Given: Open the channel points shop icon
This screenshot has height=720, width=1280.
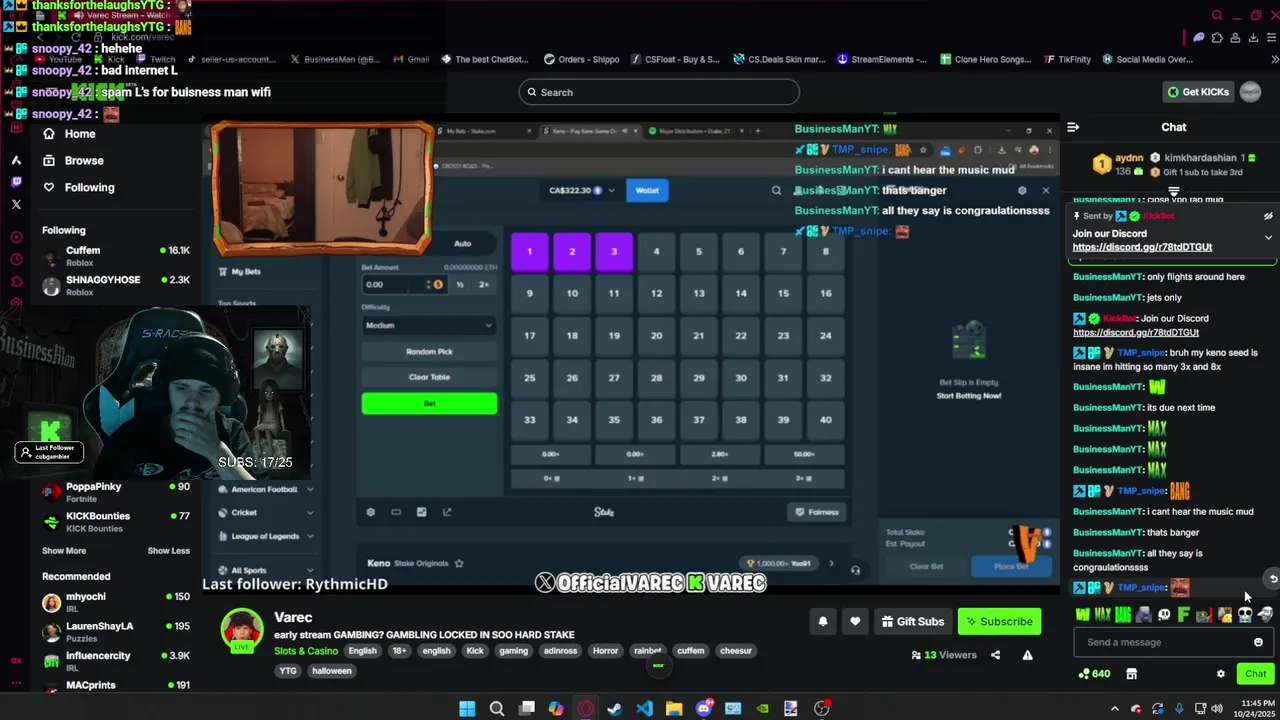Looking at the screenshot, I should click(1131, 674).
